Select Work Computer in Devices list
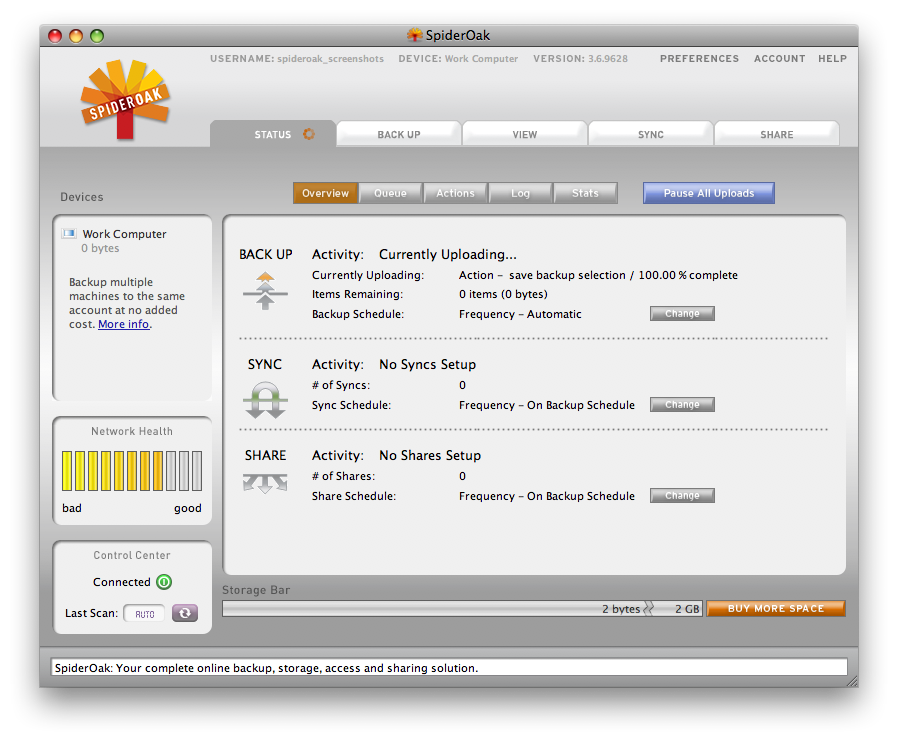 click(x=124, y=234)
